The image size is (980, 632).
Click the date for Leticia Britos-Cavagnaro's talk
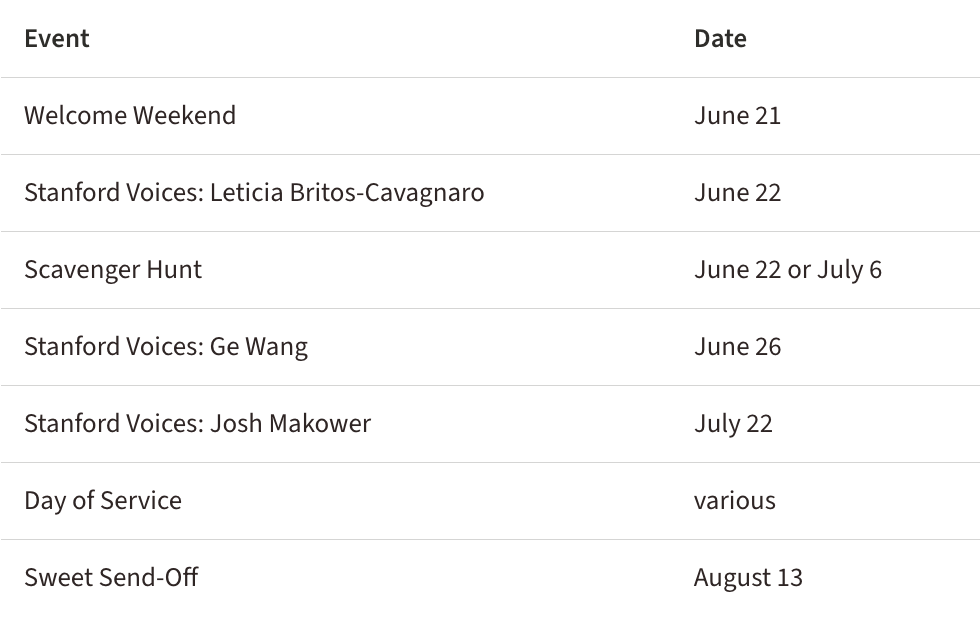(737, 193)
